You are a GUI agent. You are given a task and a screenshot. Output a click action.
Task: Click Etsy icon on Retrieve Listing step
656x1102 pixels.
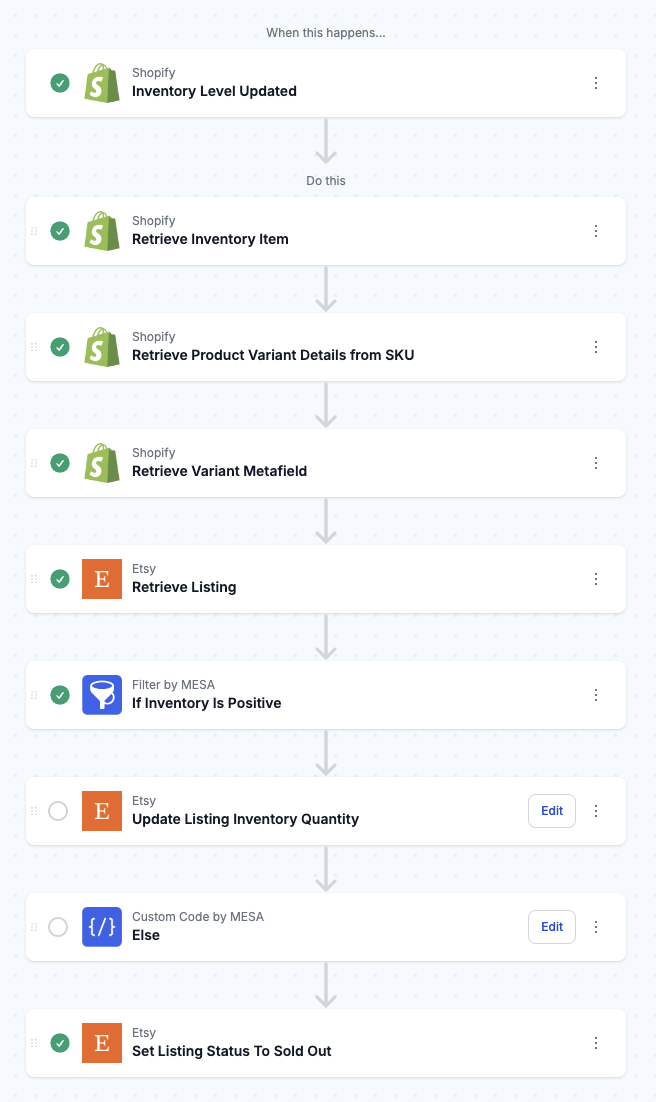(x=102, y=579)
